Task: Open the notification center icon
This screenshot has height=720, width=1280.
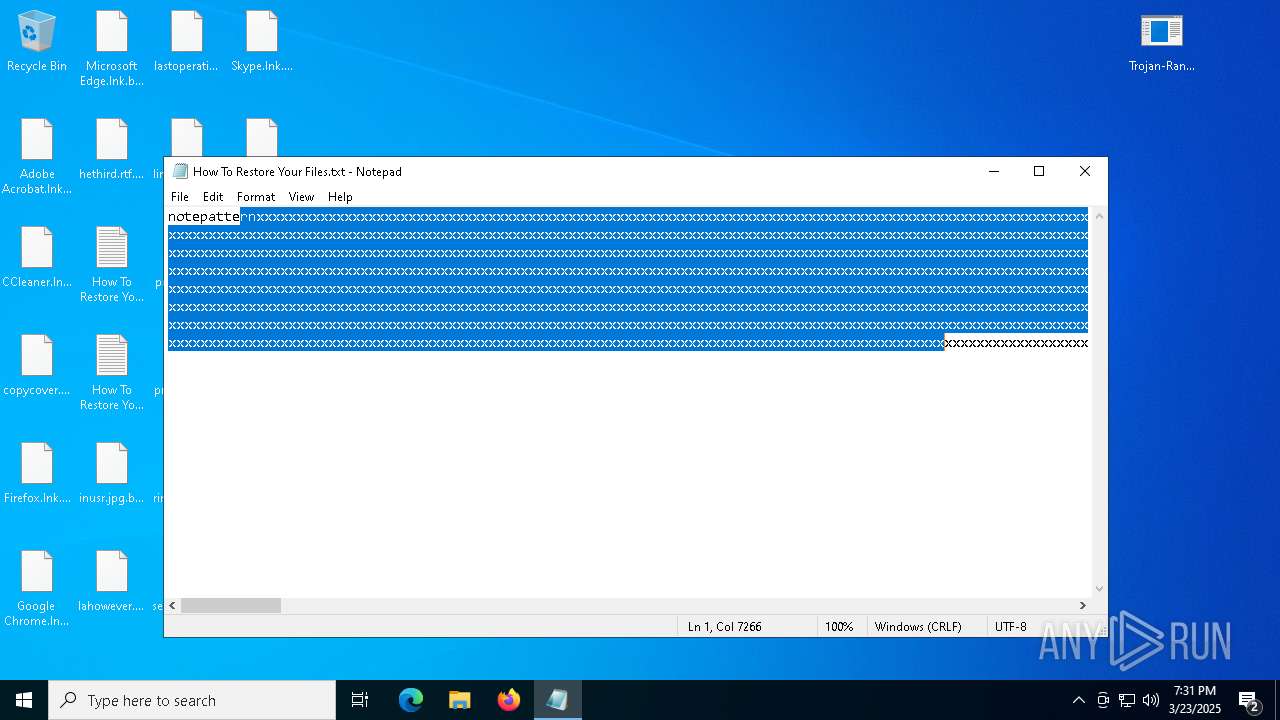Action: 1249,700
